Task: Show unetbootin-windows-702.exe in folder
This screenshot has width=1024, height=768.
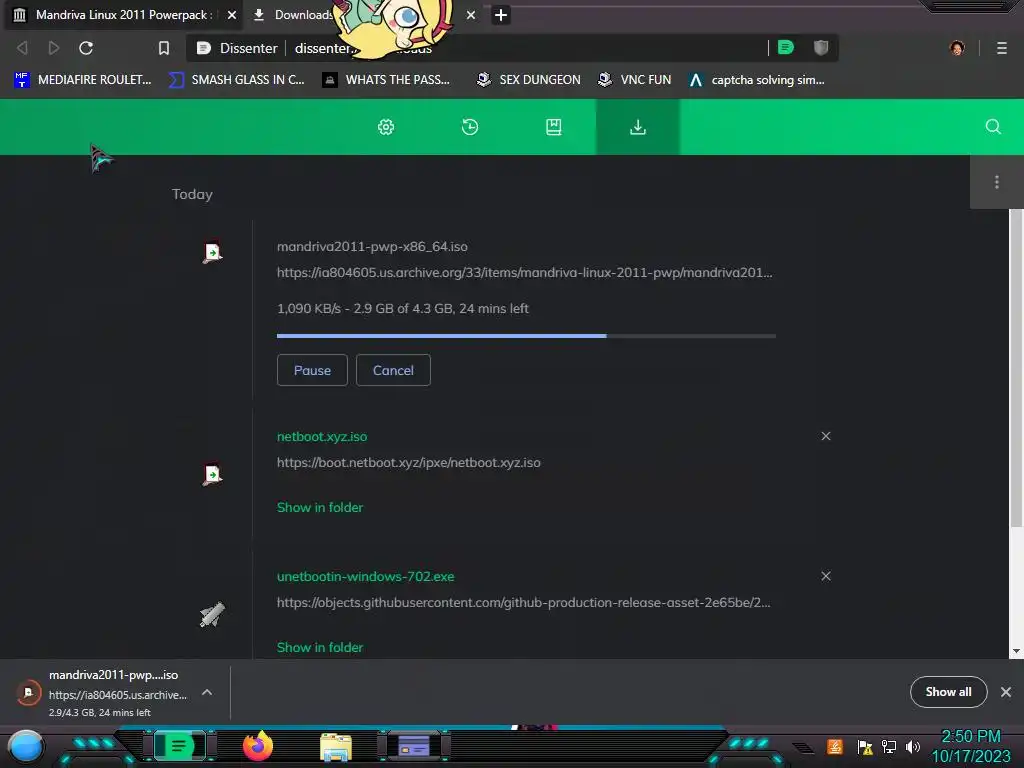Action: click(x=320, y=647)
